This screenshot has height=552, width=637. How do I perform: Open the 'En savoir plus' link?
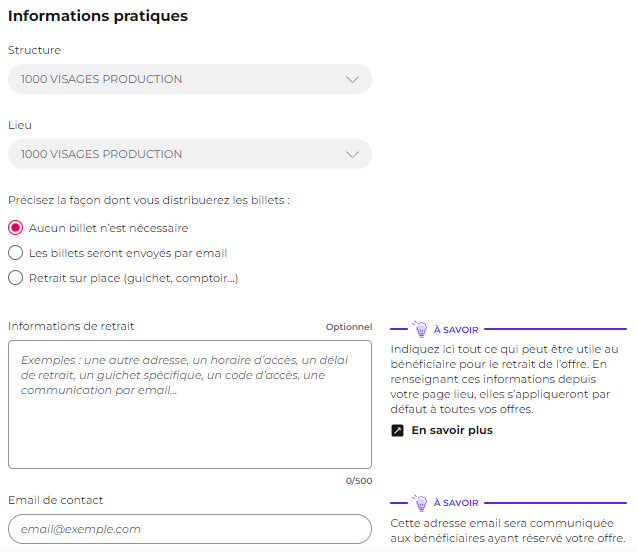[452, 430]
